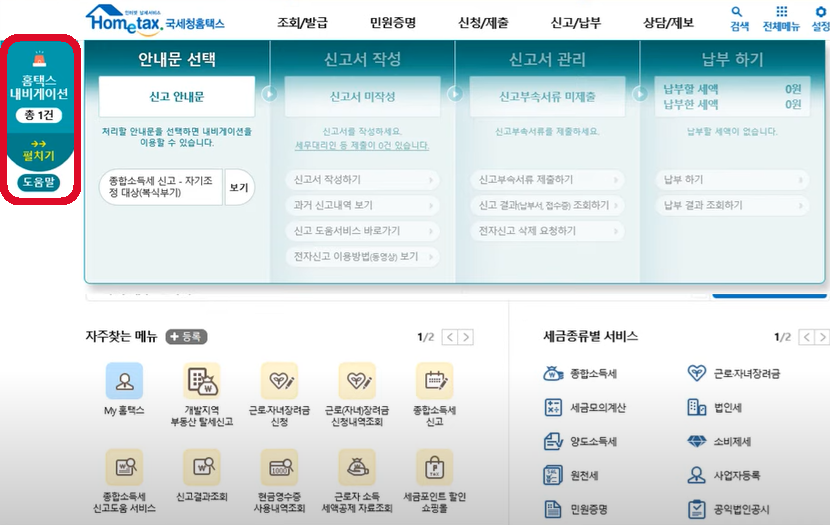The image size is (830, 525).
Task: Open the My 홈택스 icon
Action: coord(124,381)
